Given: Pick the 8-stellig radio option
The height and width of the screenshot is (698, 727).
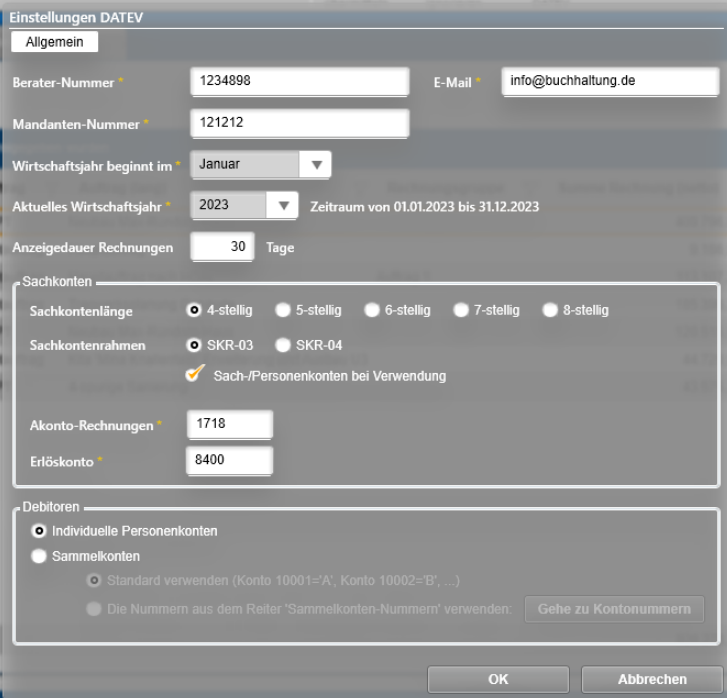Looking at the screenshot, I should point(550,310).
